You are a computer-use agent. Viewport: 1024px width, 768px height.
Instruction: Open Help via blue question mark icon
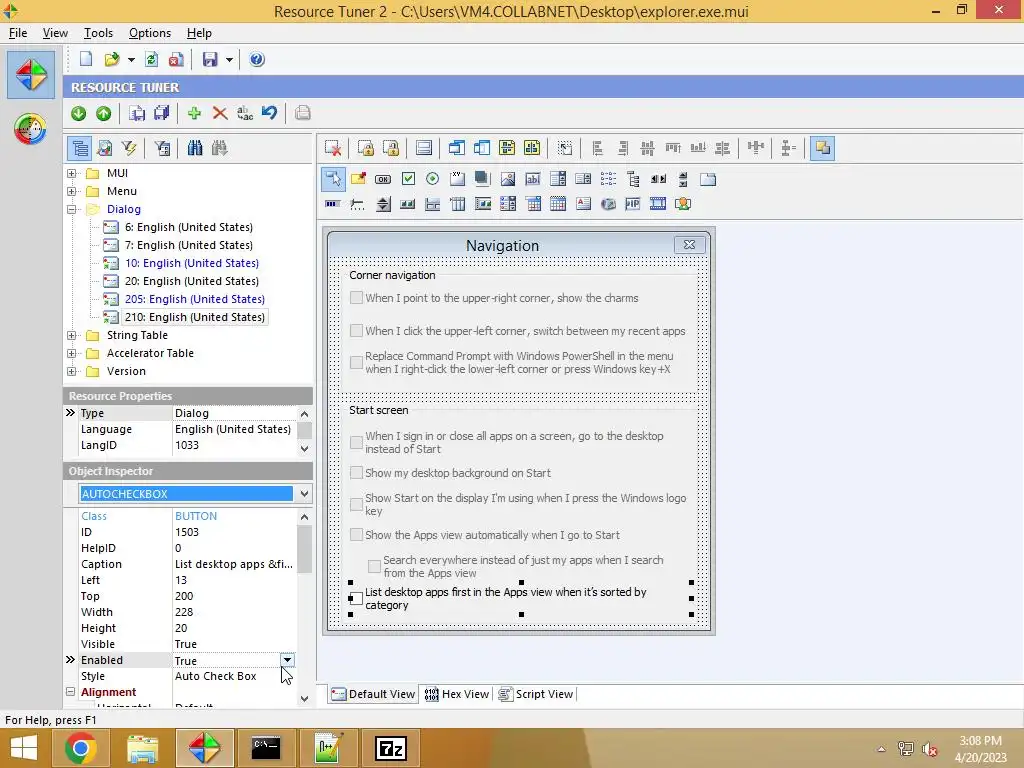click(257, 59)
